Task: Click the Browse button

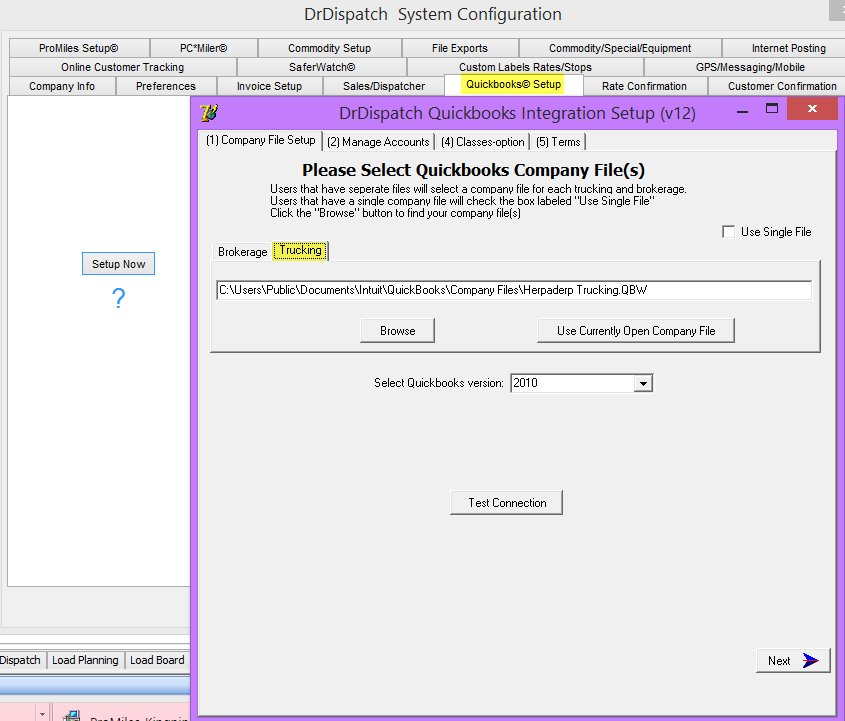Action: tap(398, 331)
